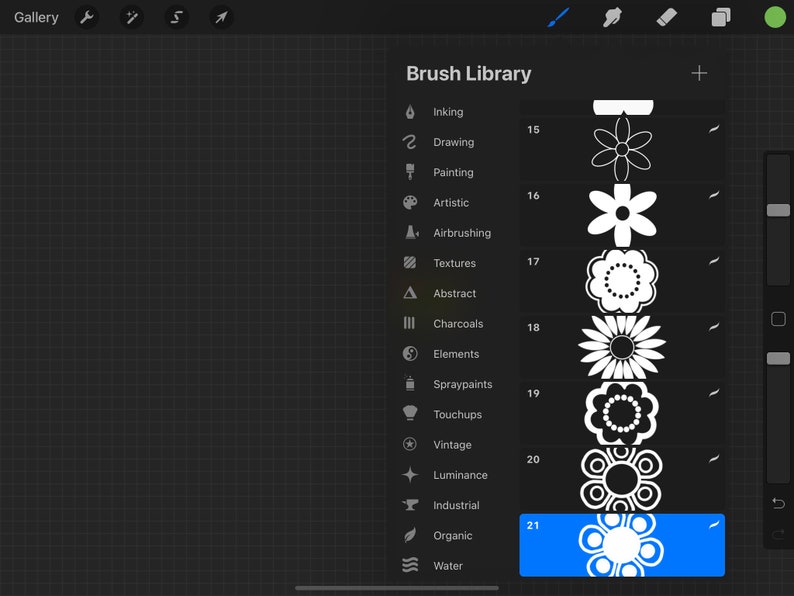Select the Industrial brush set
The width and height of the screenshot is (794, 596).
pos(456,505)
